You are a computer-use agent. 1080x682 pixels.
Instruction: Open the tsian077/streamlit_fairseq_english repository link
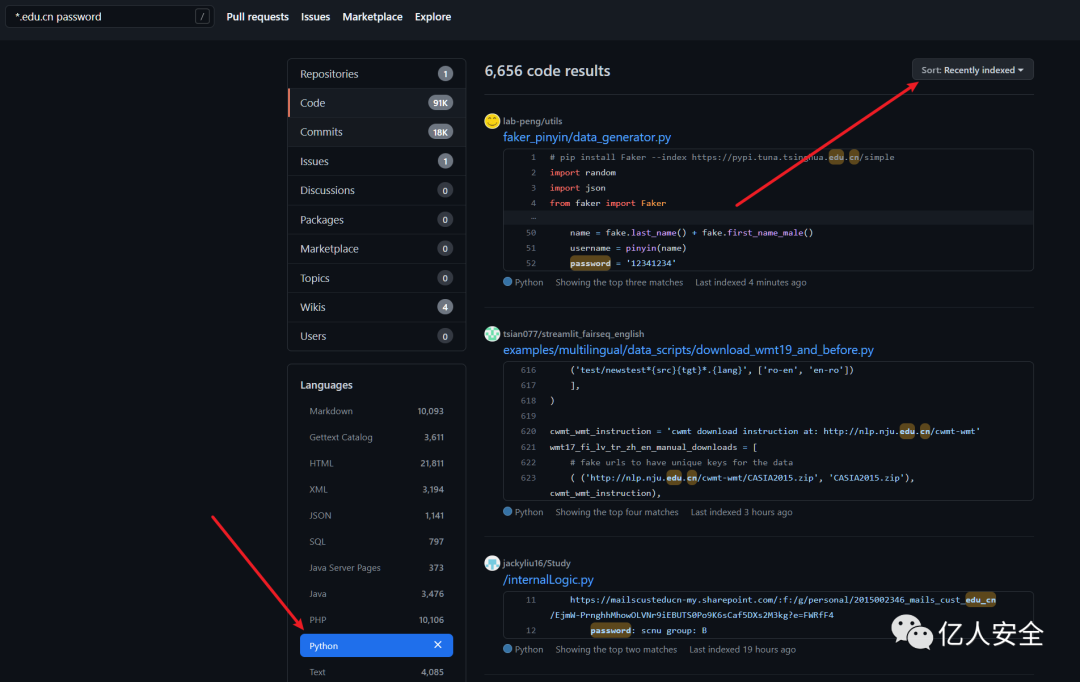coord(573,334)
